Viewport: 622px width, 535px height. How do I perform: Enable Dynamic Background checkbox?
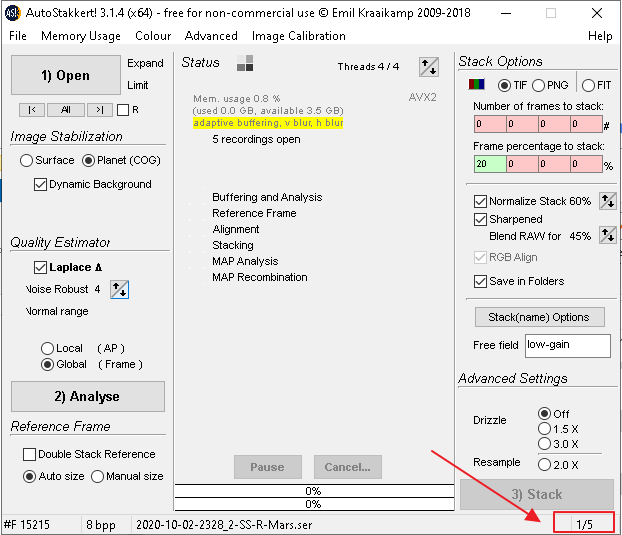pyautogui.click(x=41, y=184)
